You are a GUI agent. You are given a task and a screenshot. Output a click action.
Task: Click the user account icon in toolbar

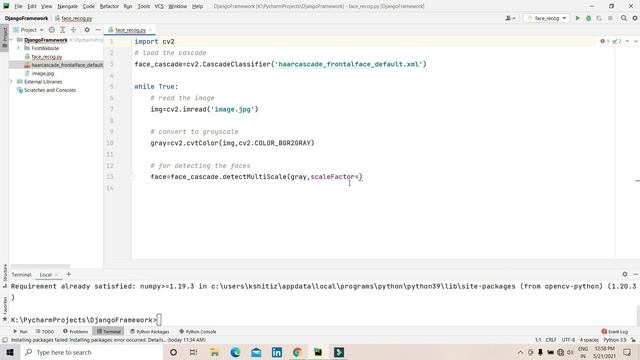(x=510, y=18)
